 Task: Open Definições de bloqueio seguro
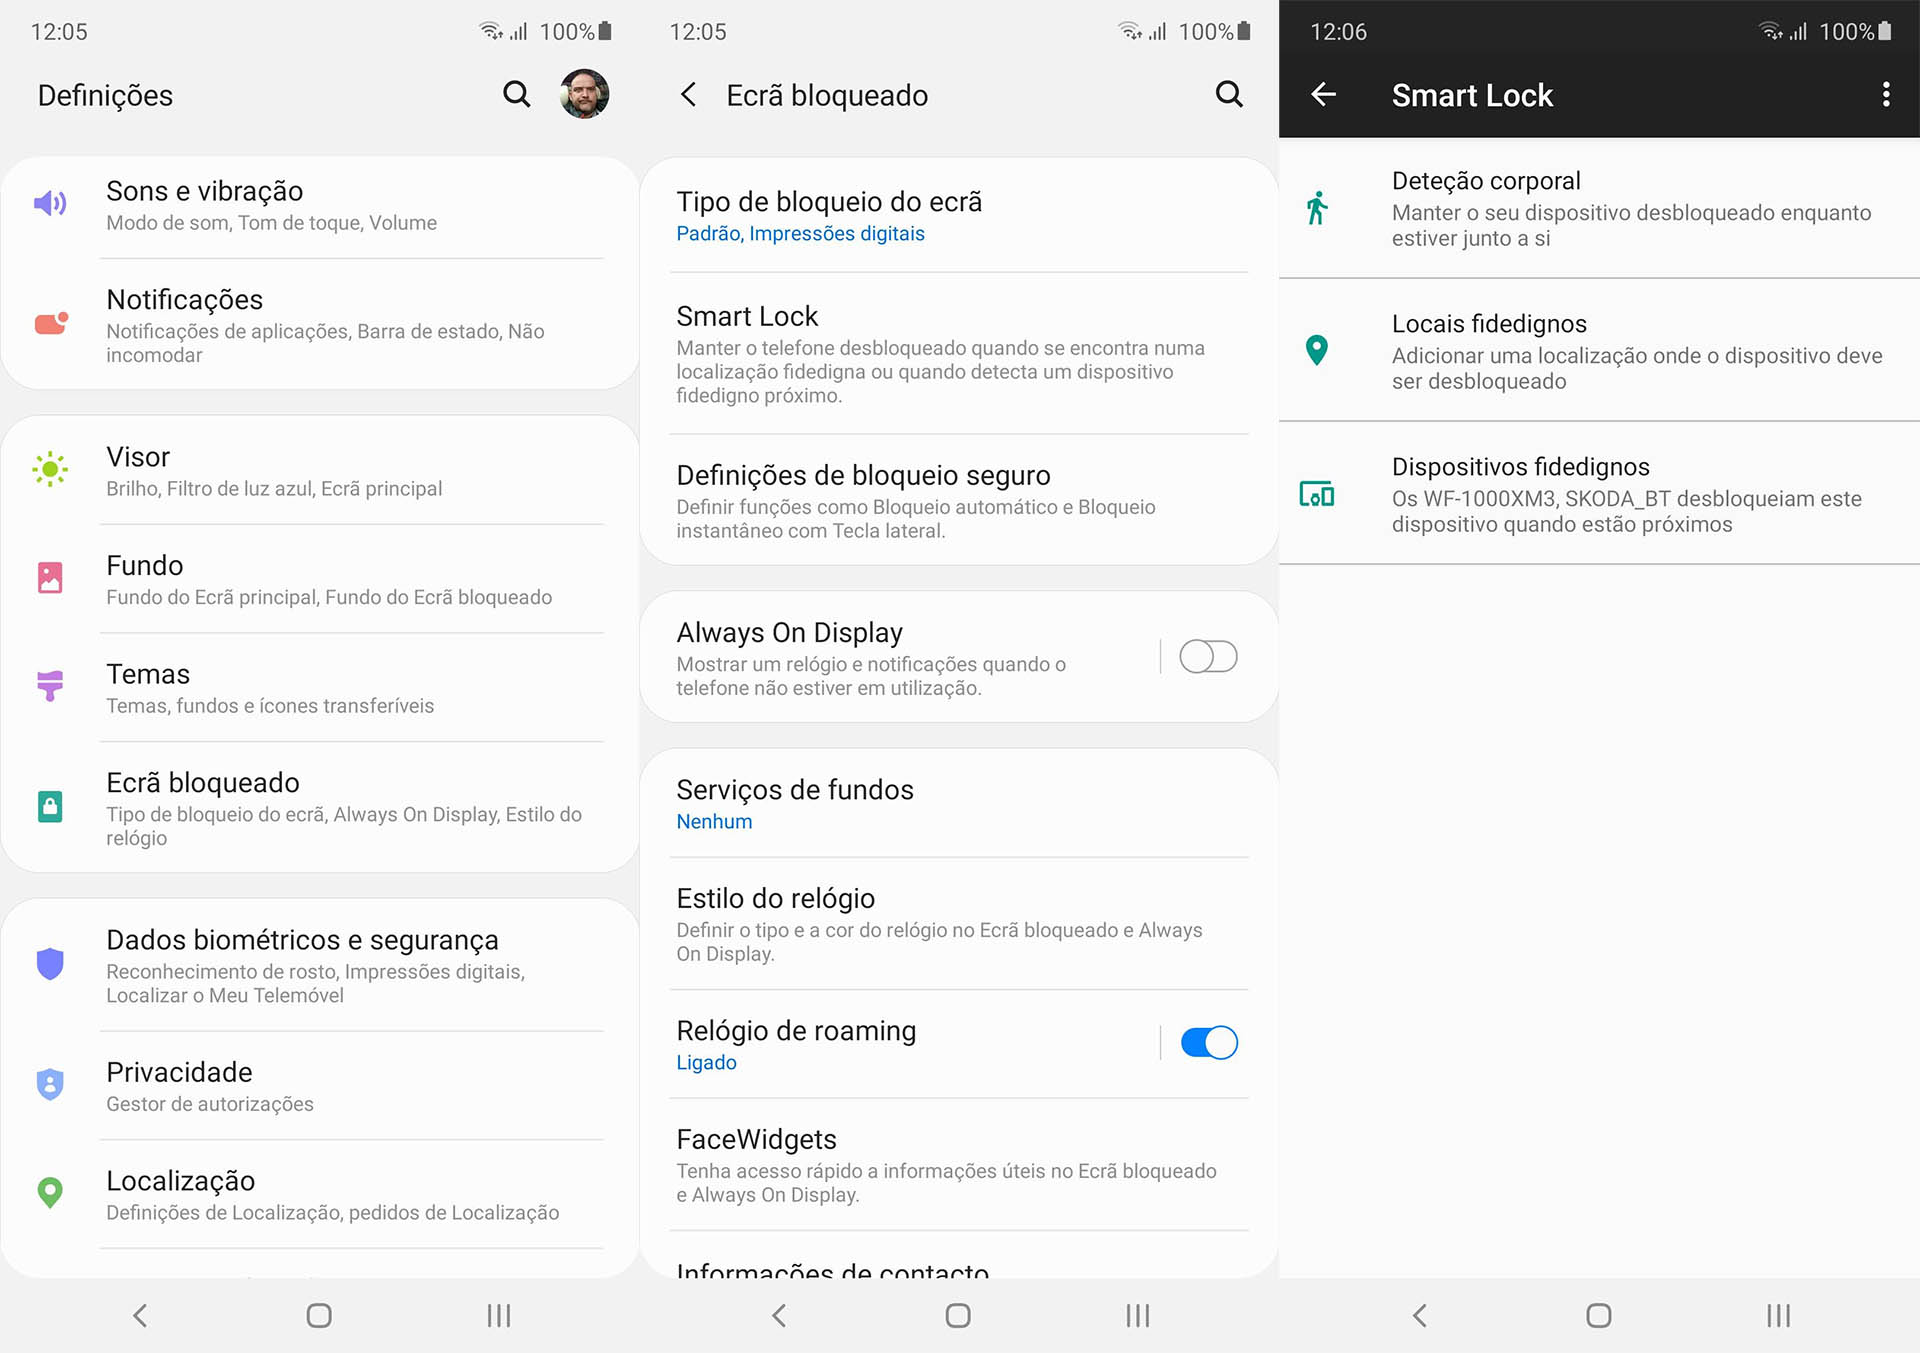pos(958,500)
